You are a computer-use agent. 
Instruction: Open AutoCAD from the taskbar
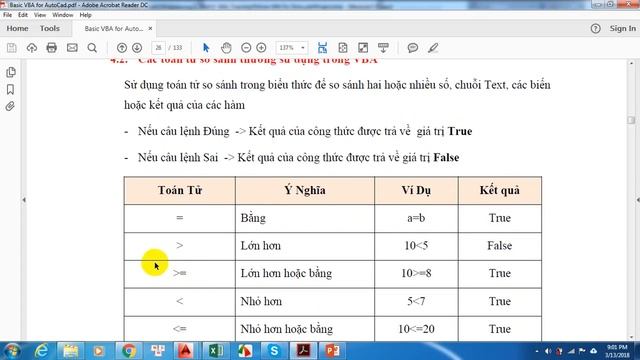click(x=186, y=351)
